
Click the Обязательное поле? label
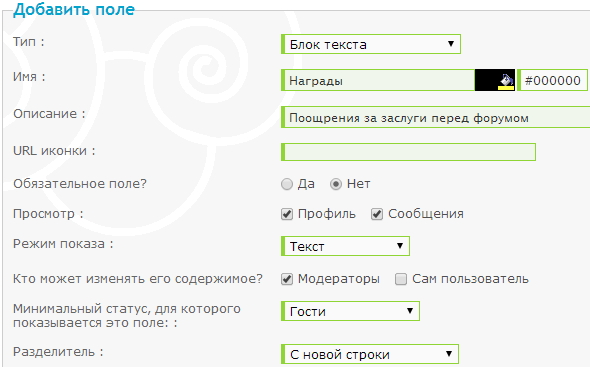80,184
